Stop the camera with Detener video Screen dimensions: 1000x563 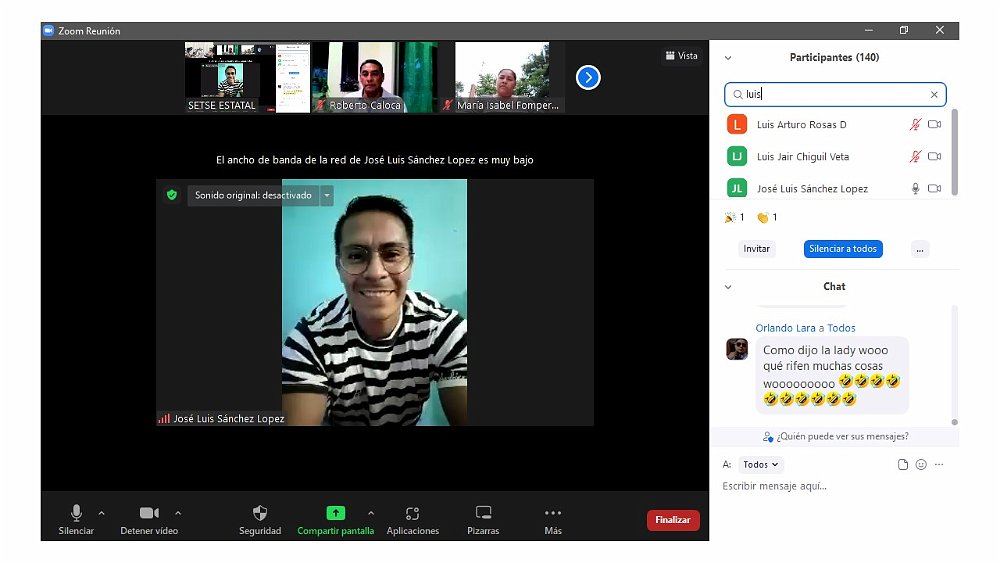pos(149,514)
